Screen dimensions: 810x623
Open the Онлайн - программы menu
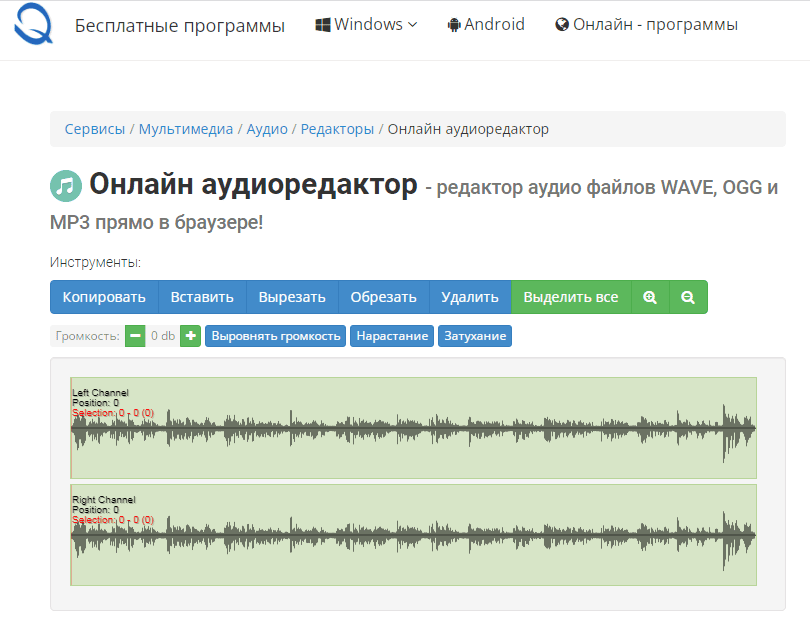(x=646, y=24)
